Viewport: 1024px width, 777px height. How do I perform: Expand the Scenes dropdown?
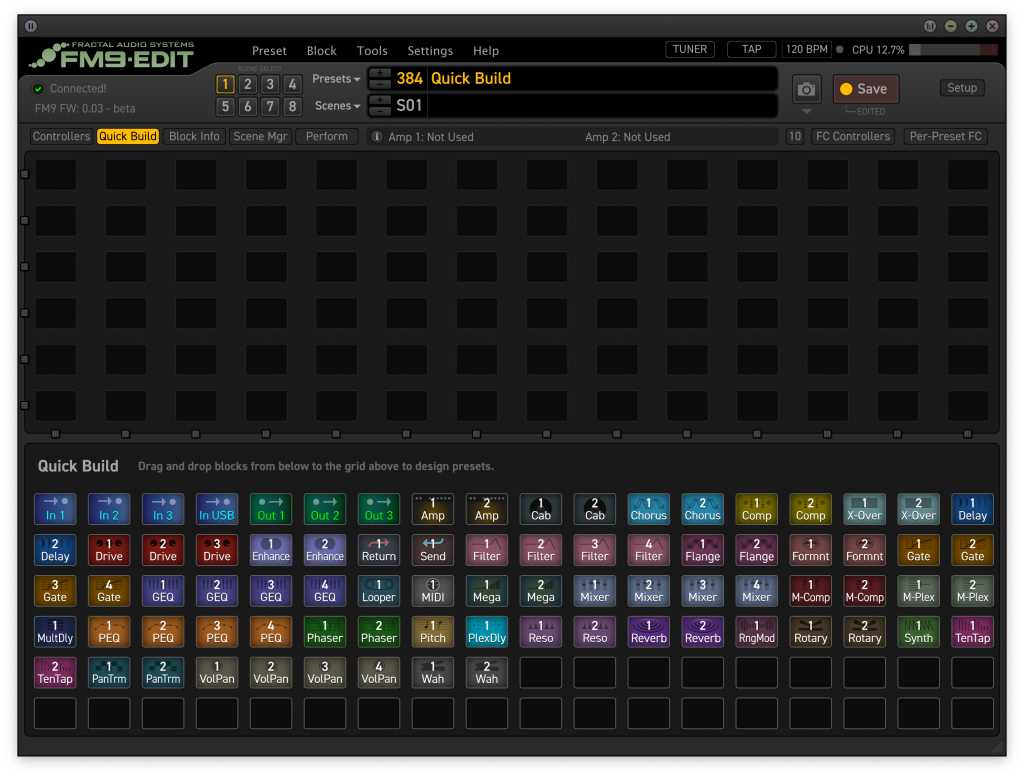(338, 106)
